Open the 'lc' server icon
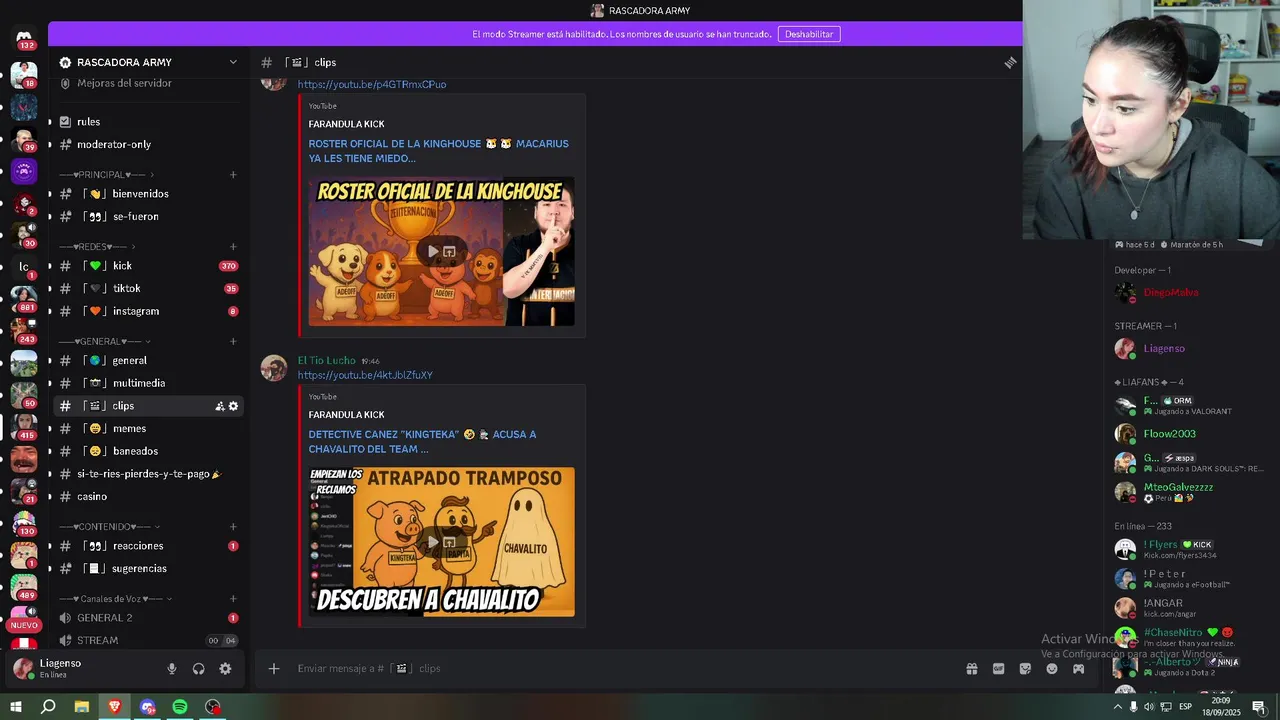The width and height of the screenshot is (1280, 720). 24,267
